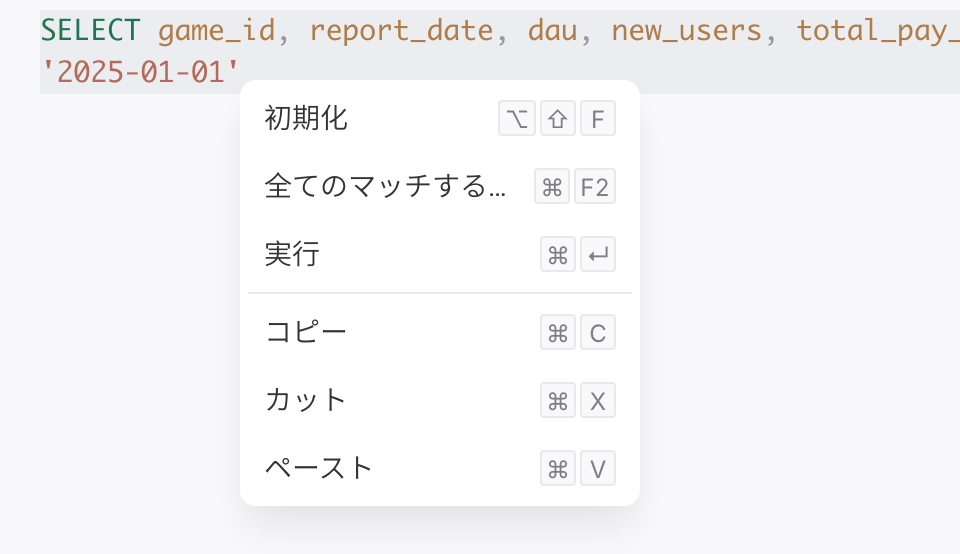Run the query via 実行
The image size is (960, 554).
point(440,254)
